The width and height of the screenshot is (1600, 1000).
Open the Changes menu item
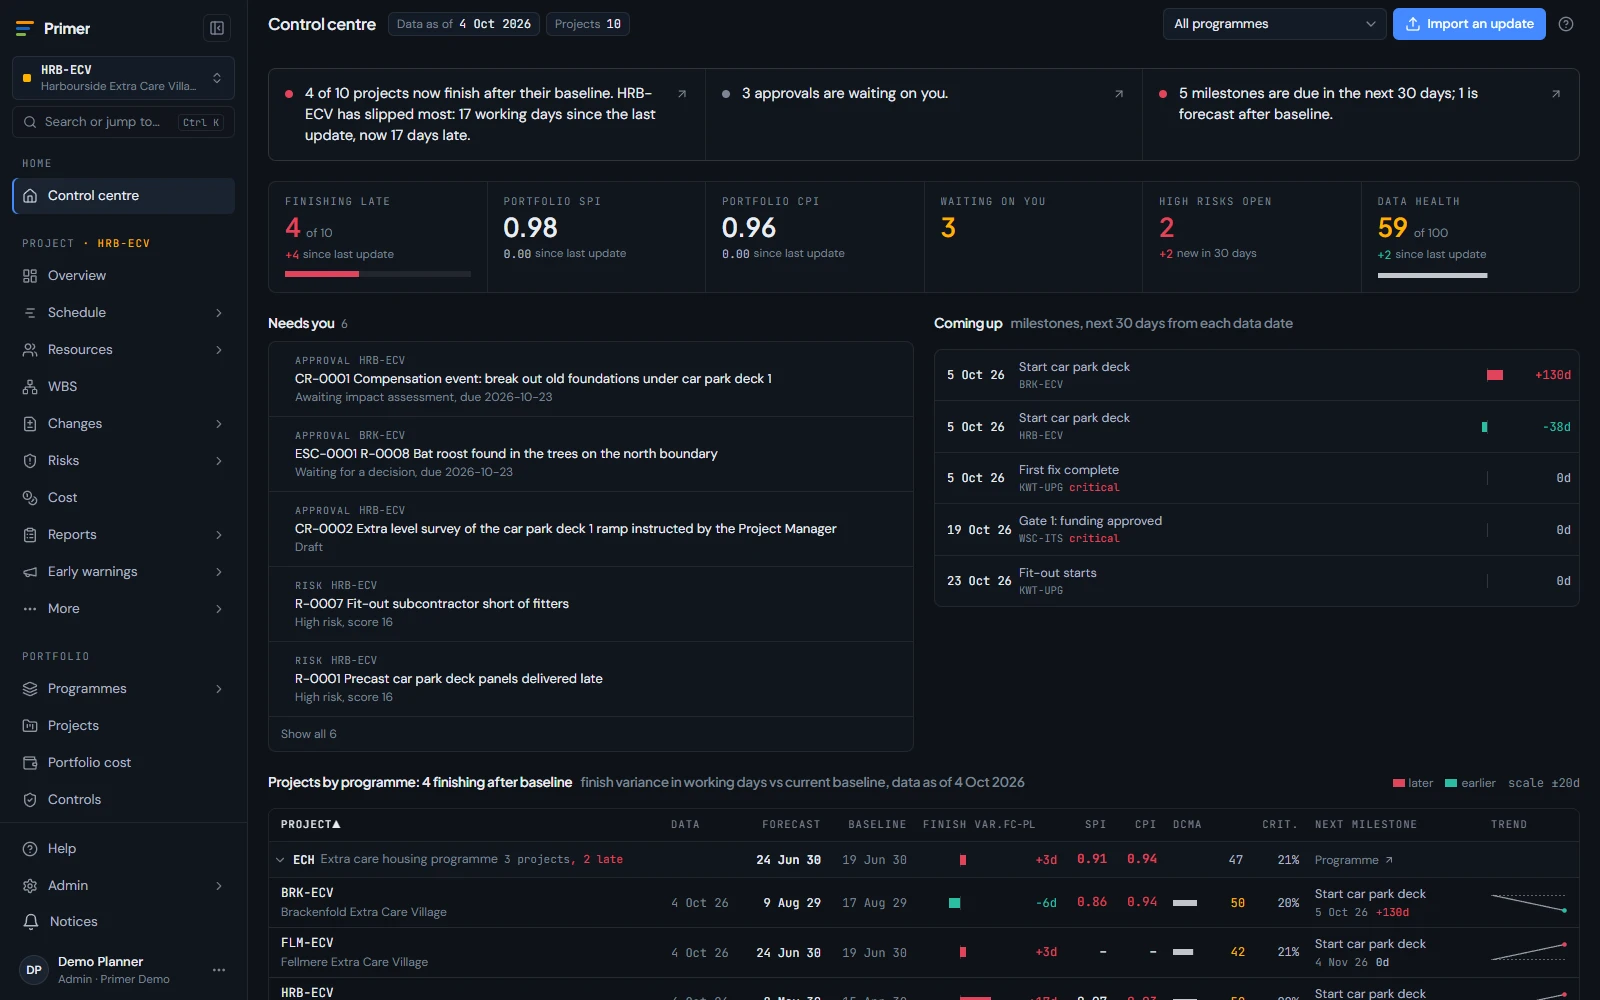tap(123, 424)
